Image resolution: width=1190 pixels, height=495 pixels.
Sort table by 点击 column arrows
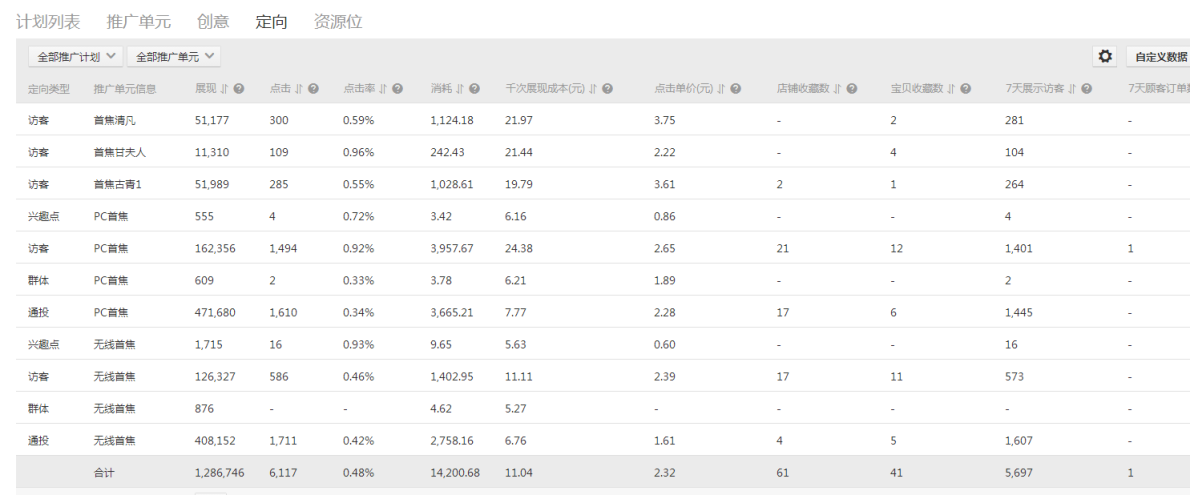point(299,90)
